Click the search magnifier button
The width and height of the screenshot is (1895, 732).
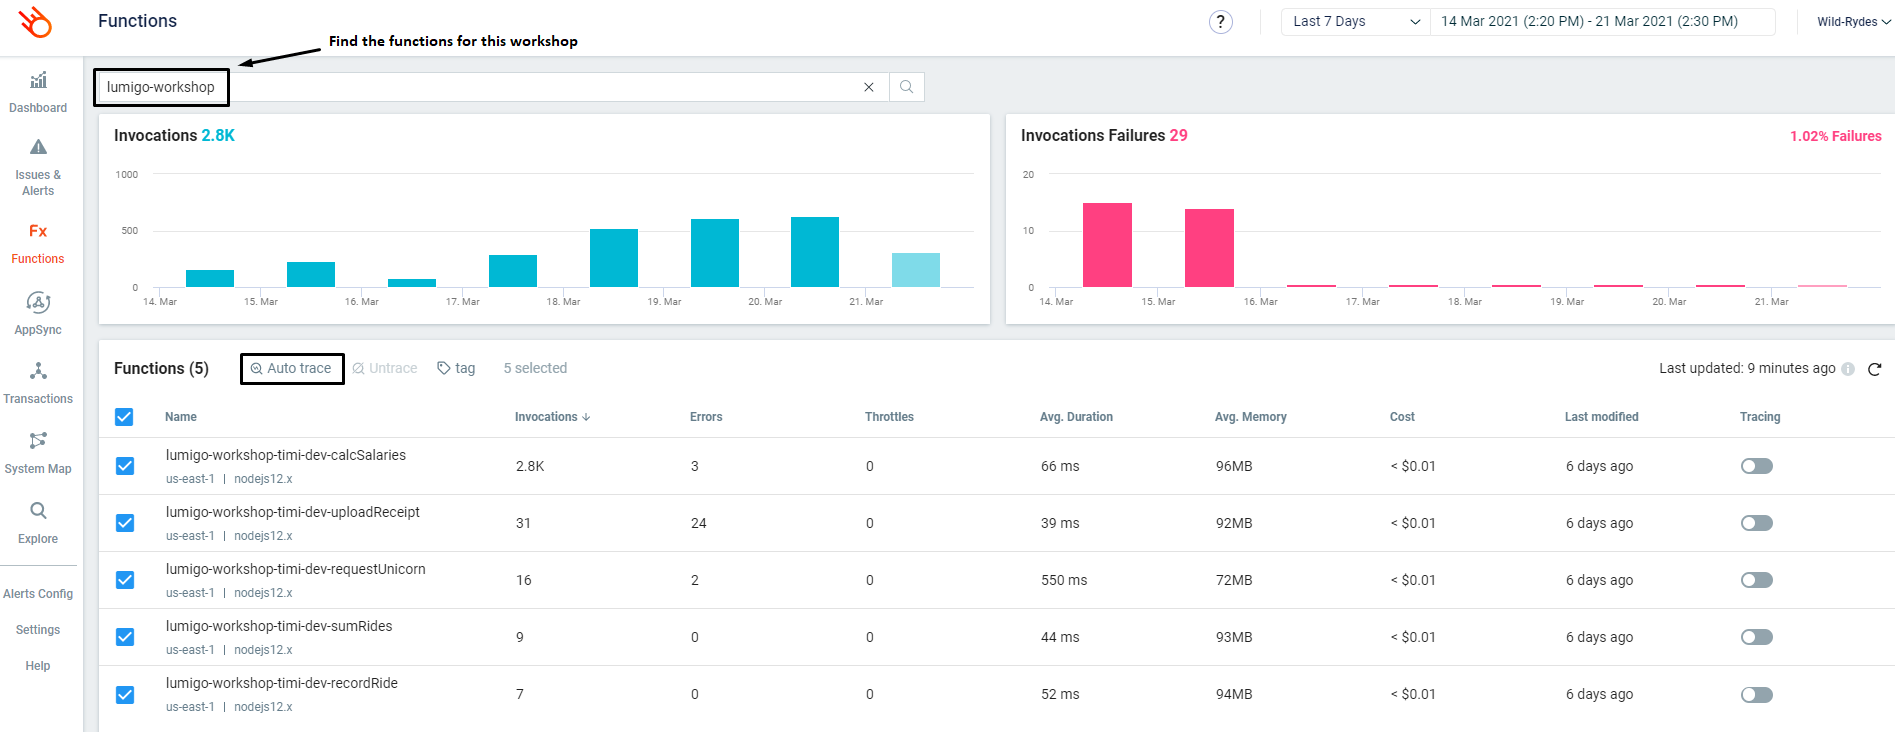906,87
